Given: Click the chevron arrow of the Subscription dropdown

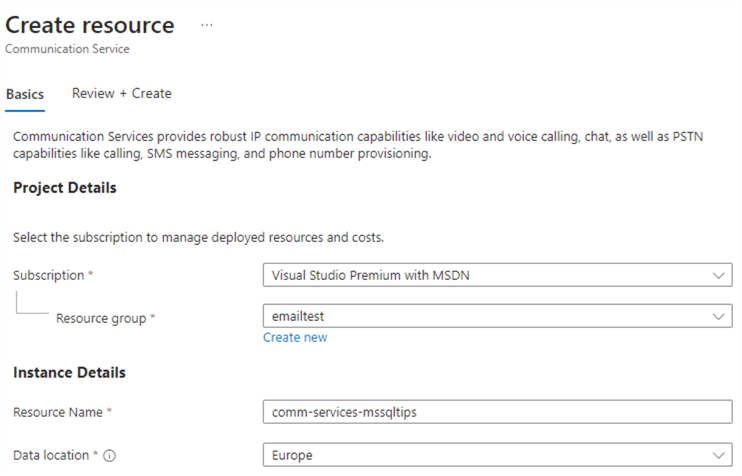Looking at the screenshot, I should coord(717,275).
